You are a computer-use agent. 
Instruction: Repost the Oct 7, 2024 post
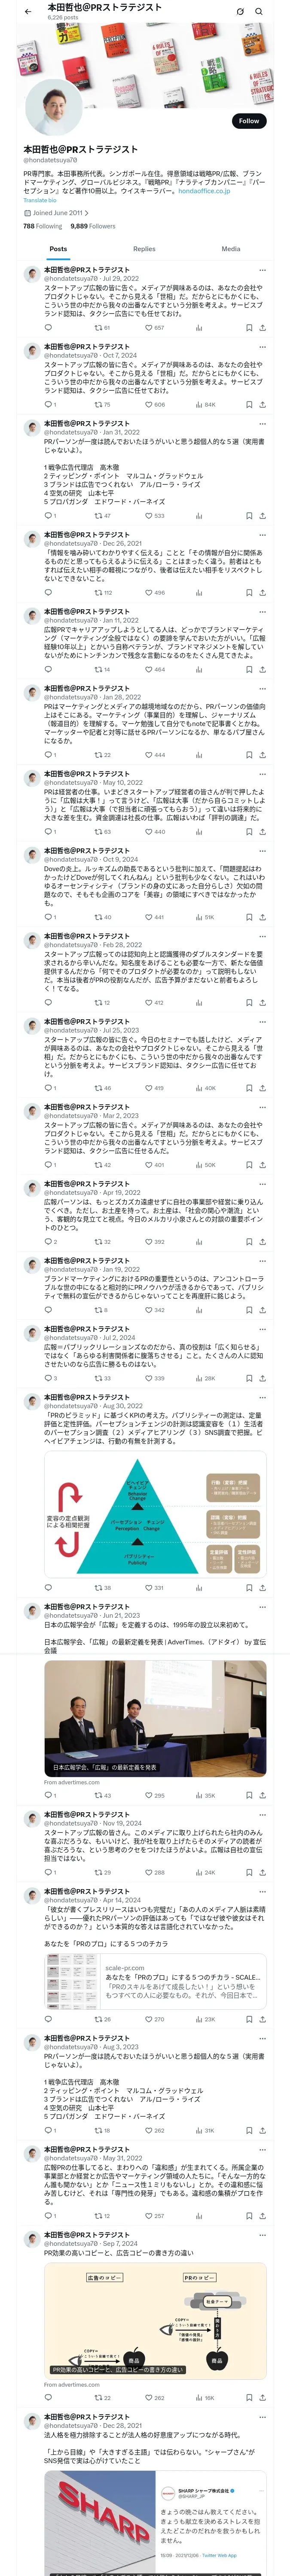[x=102, y=405]
